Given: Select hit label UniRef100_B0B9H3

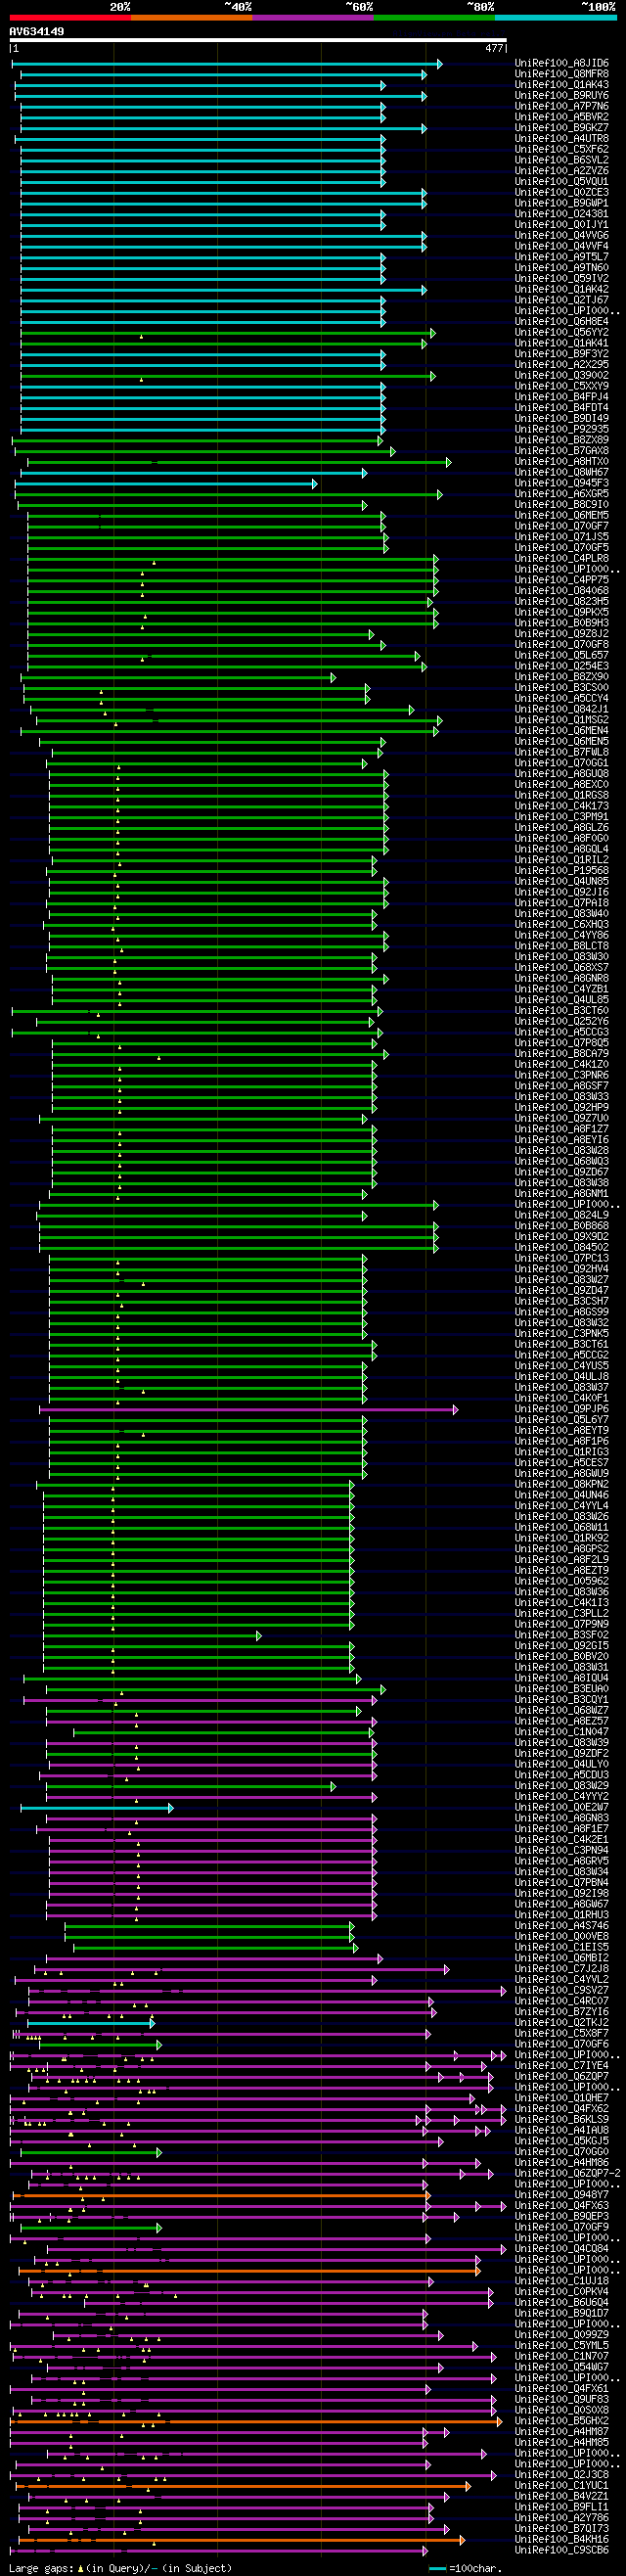Looking at the screenshot, I should (x=561, y=623).
